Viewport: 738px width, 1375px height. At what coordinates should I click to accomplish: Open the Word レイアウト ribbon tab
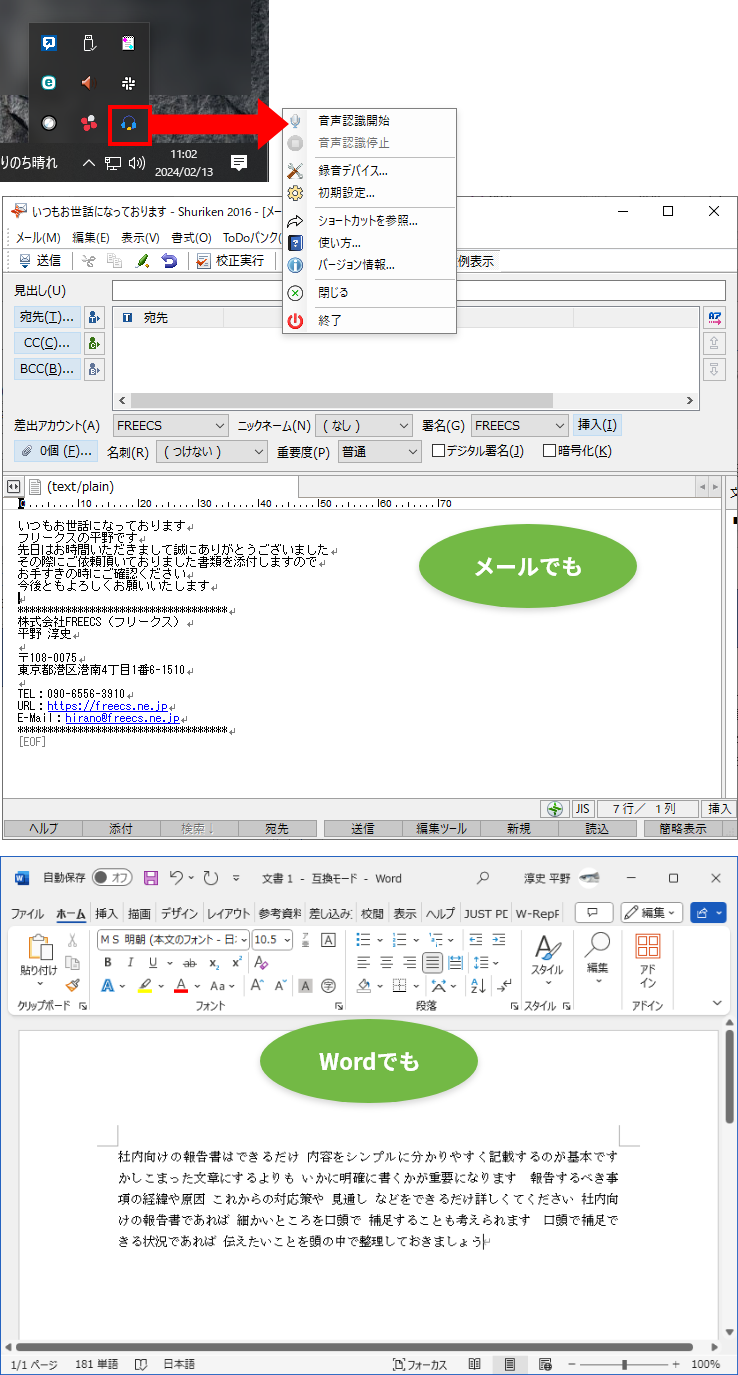(228, 913)
